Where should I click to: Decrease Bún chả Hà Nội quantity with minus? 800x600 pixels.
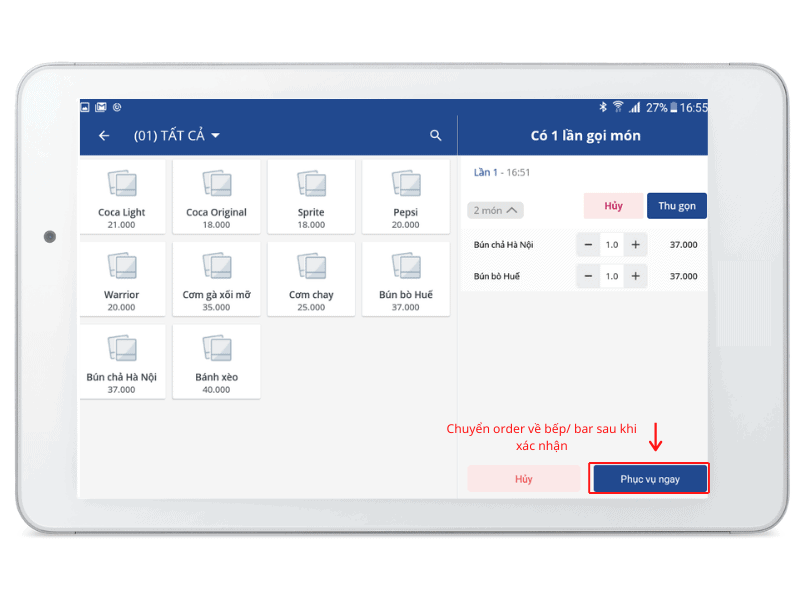pyautogui.click(x=588, y=245)
